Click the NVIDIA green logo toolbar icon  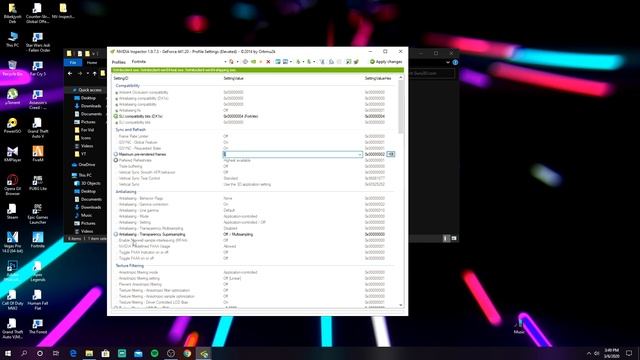[253, 62]
